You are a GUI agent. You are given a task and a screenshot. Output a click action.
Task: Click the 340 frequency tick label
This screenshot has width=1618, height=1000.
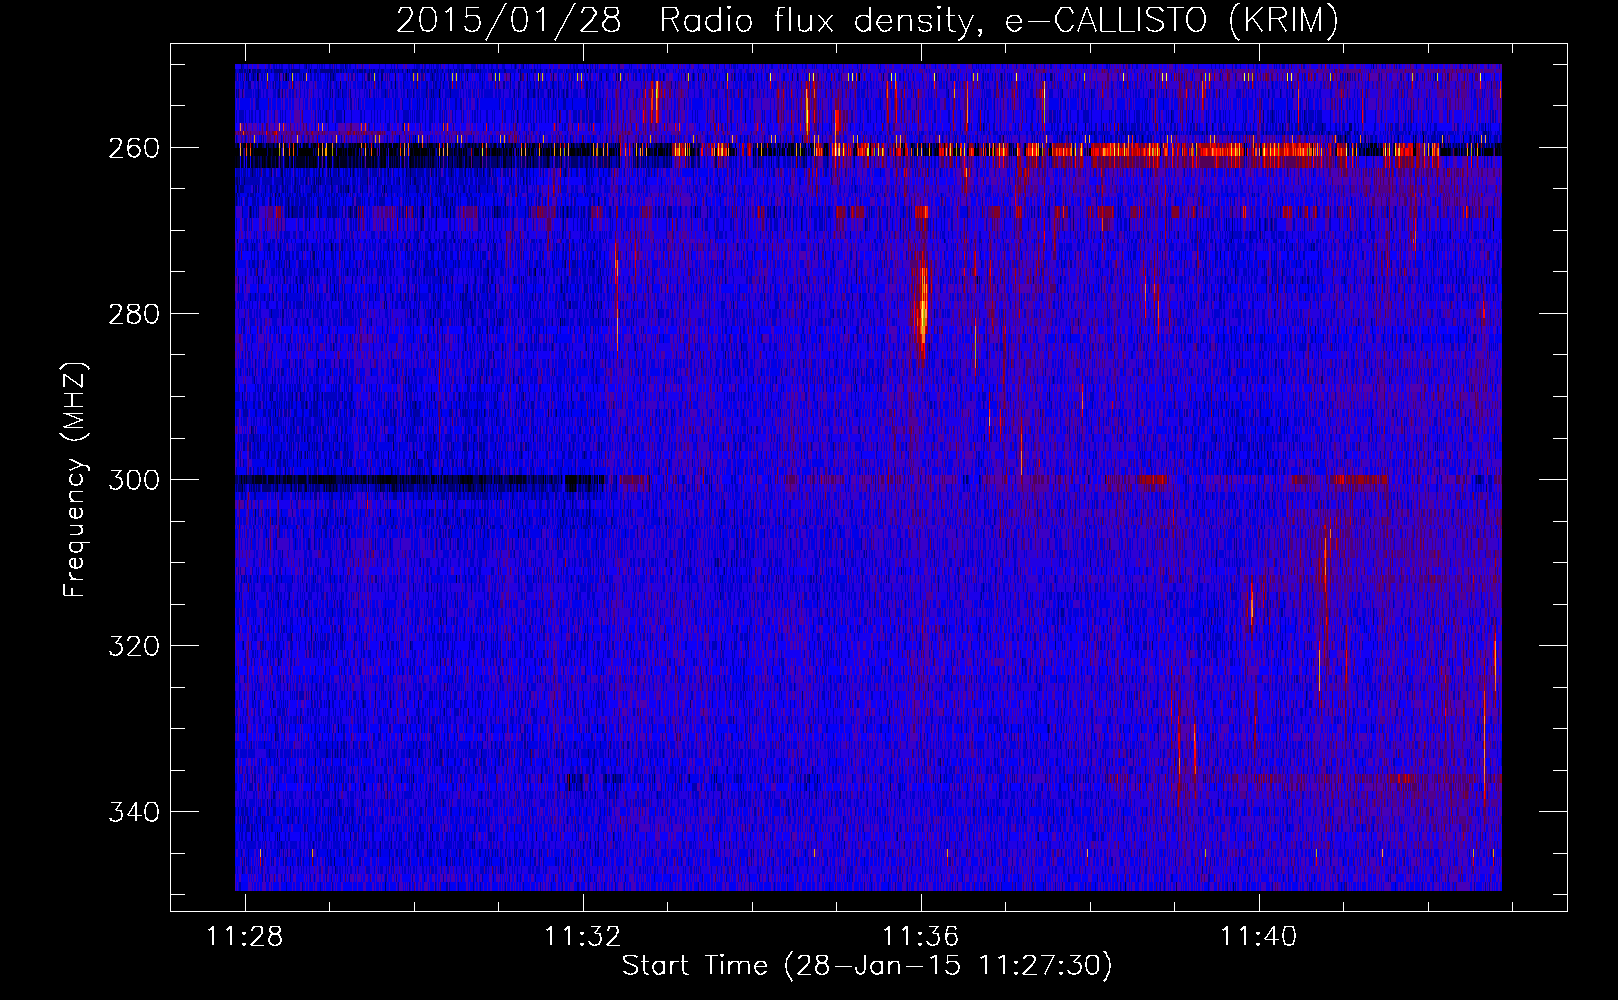(134, 812)
